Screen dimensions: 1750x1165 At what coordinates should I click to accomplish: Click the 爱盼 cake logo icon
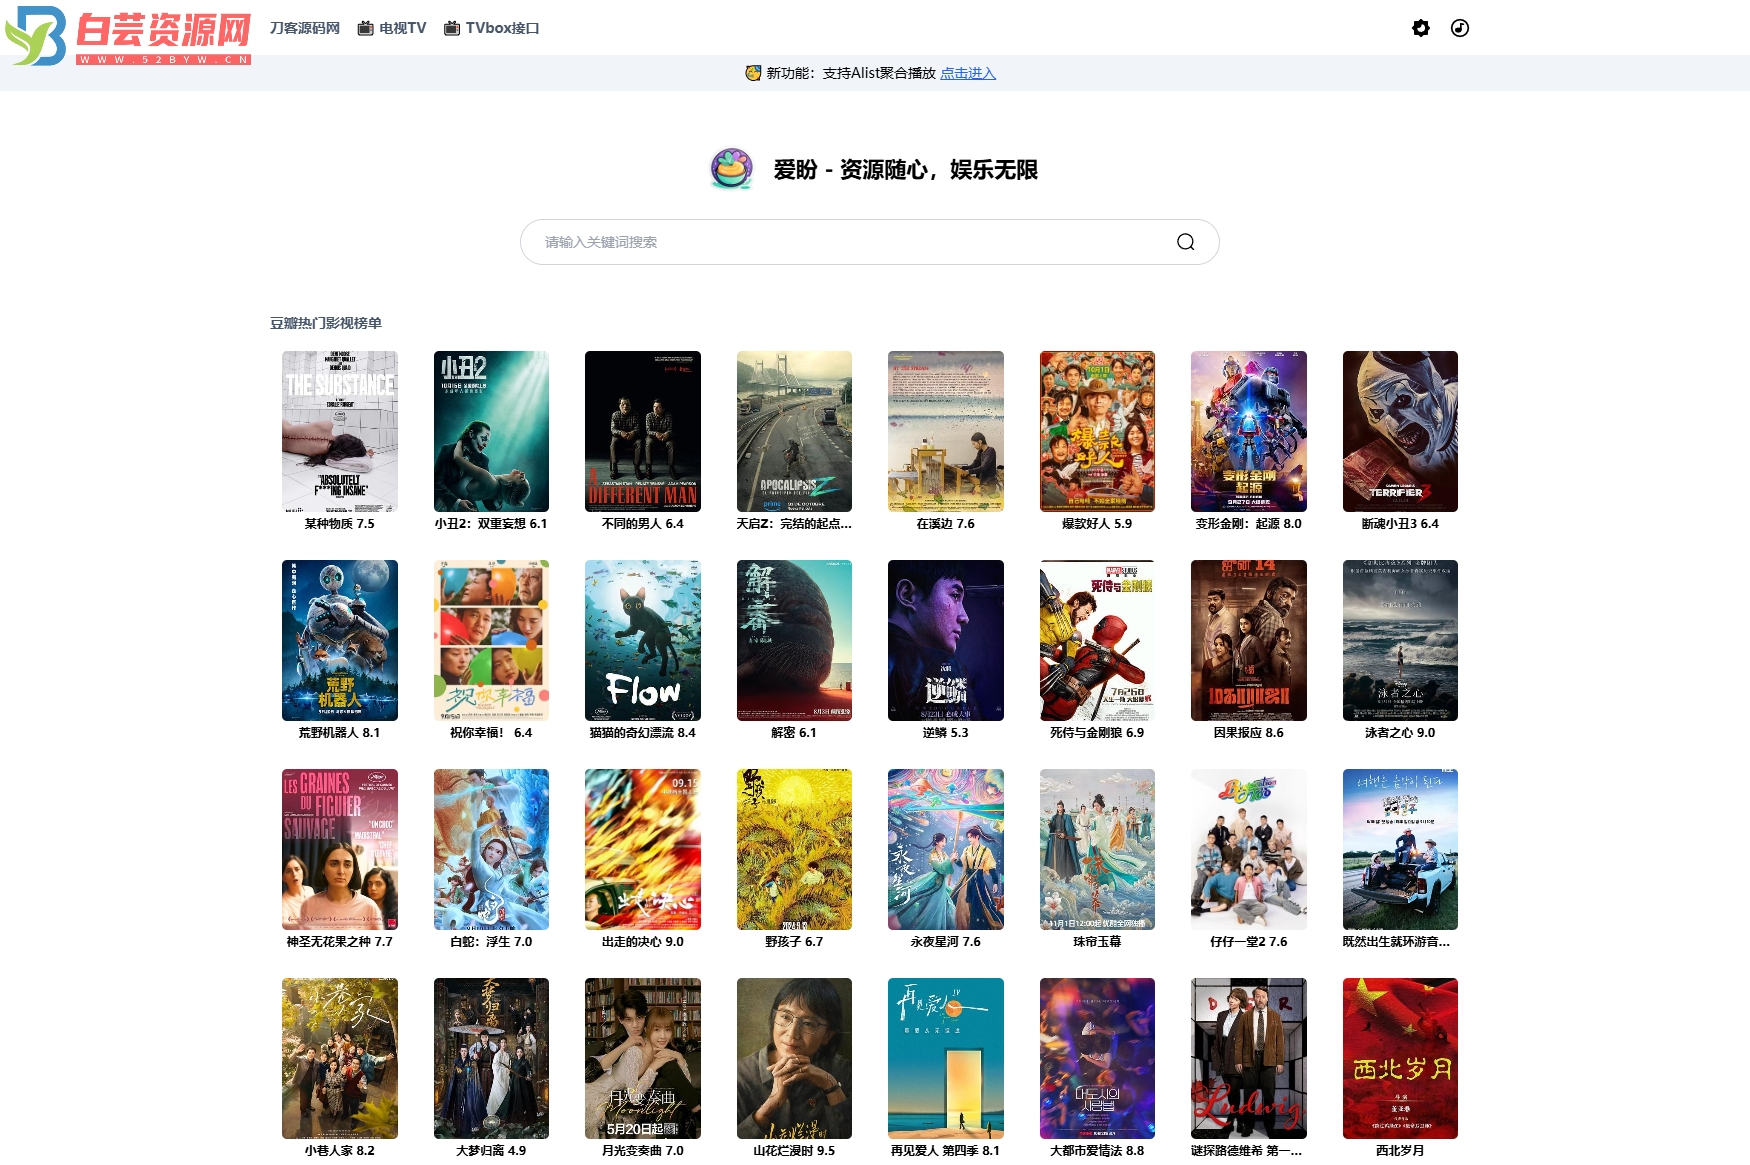pos(732,169)
